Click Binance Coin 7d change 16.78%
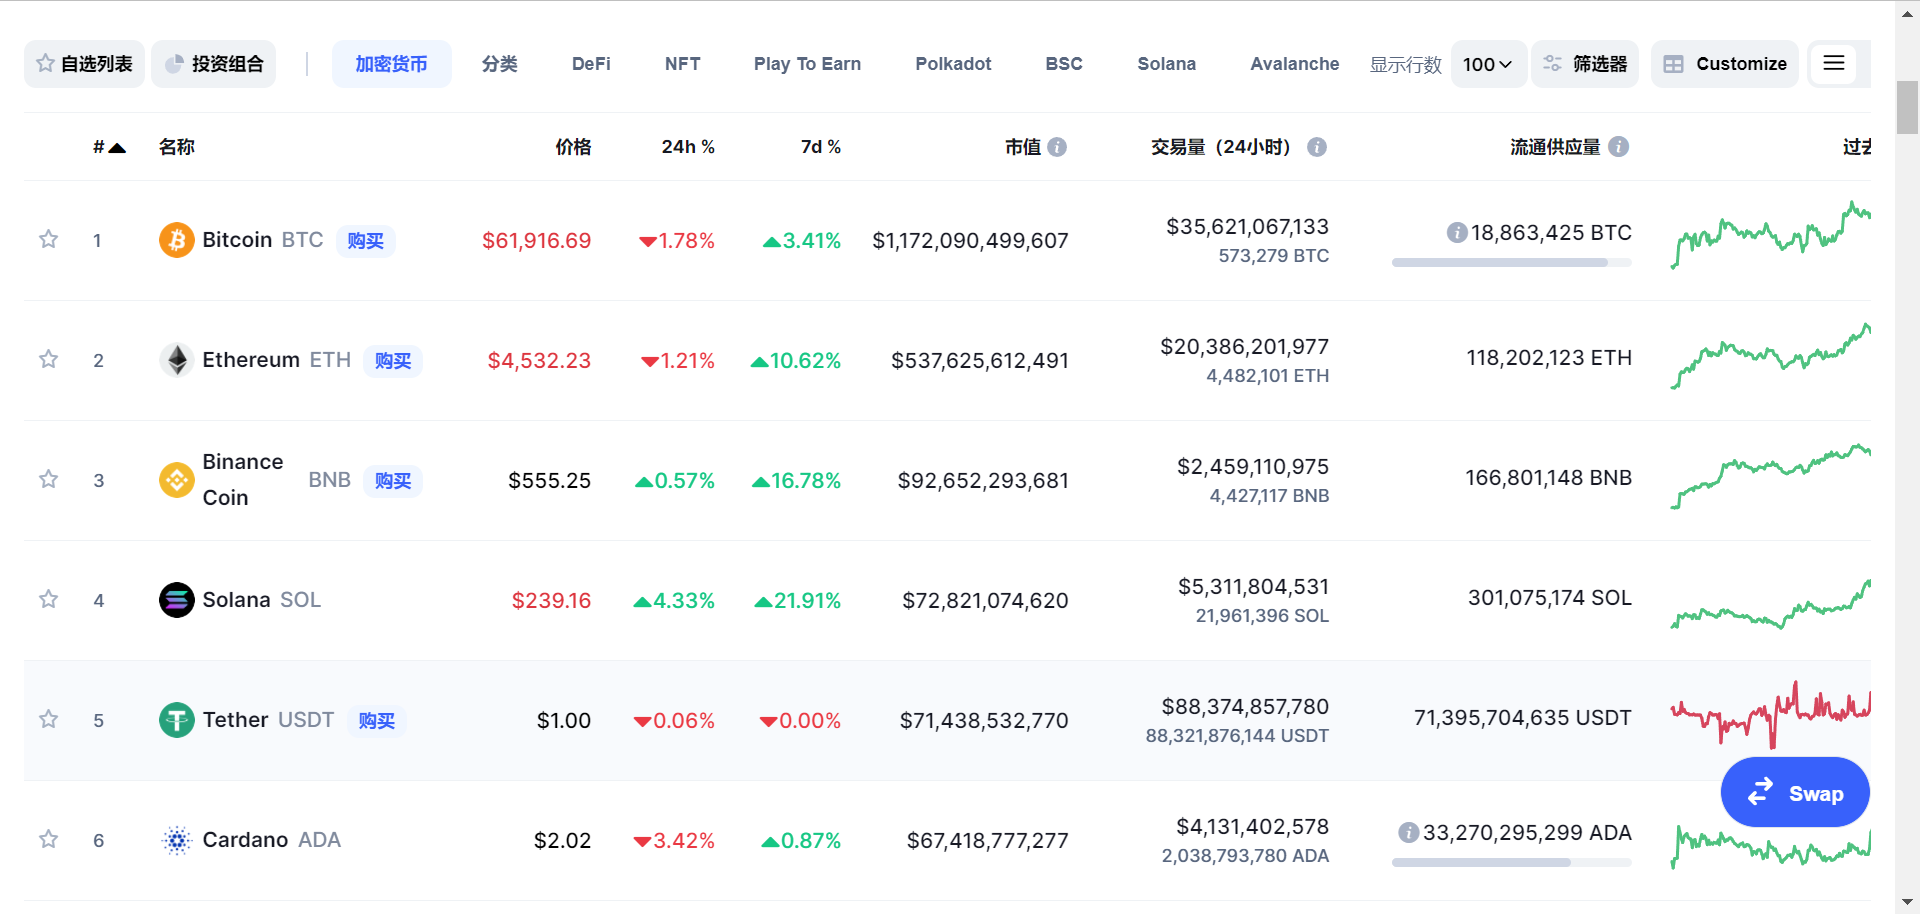The height and width of the screenshot is (914, 1920). click(x=796, y=481)
